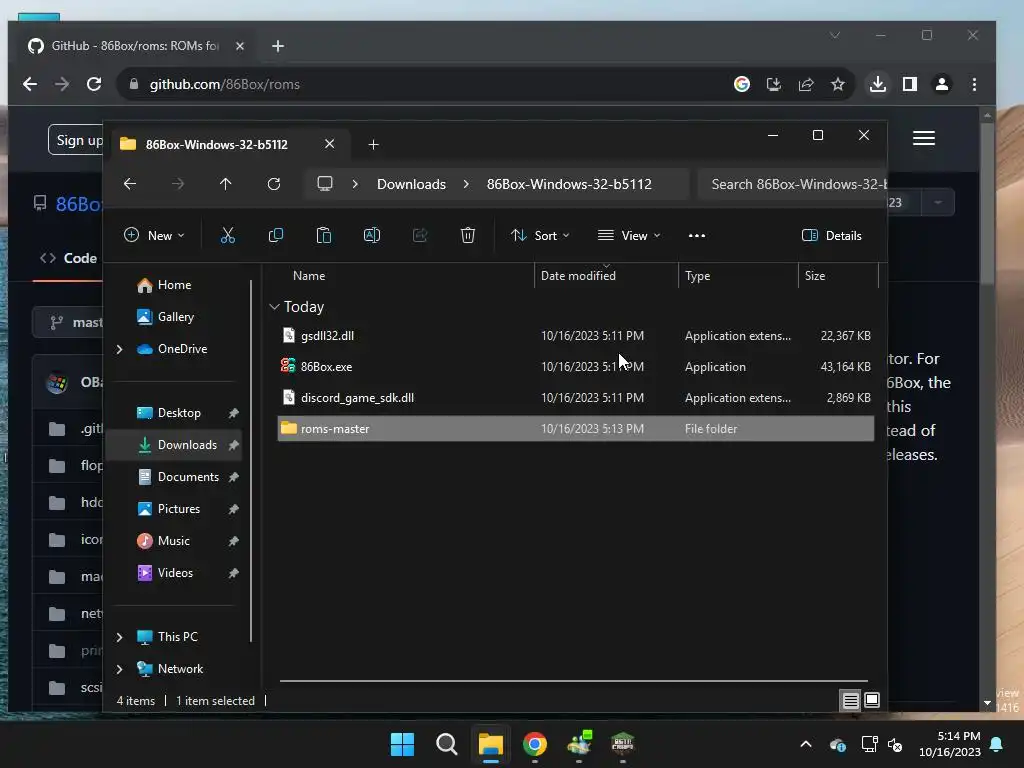Open the New dropdown in Explorer
The height and width of the screenshot is (768, 1024).
point(154,236)
